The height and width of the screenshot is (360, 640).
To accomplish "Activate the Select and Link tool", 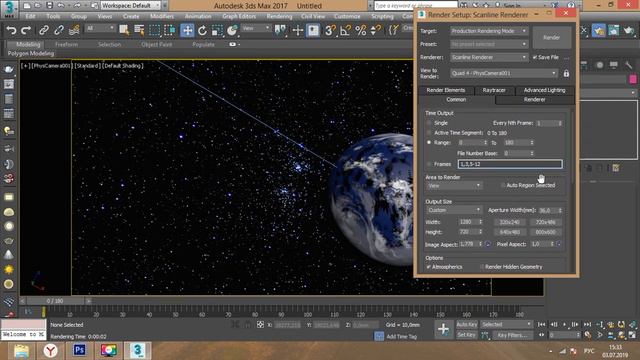I will (x=44, y=30).
